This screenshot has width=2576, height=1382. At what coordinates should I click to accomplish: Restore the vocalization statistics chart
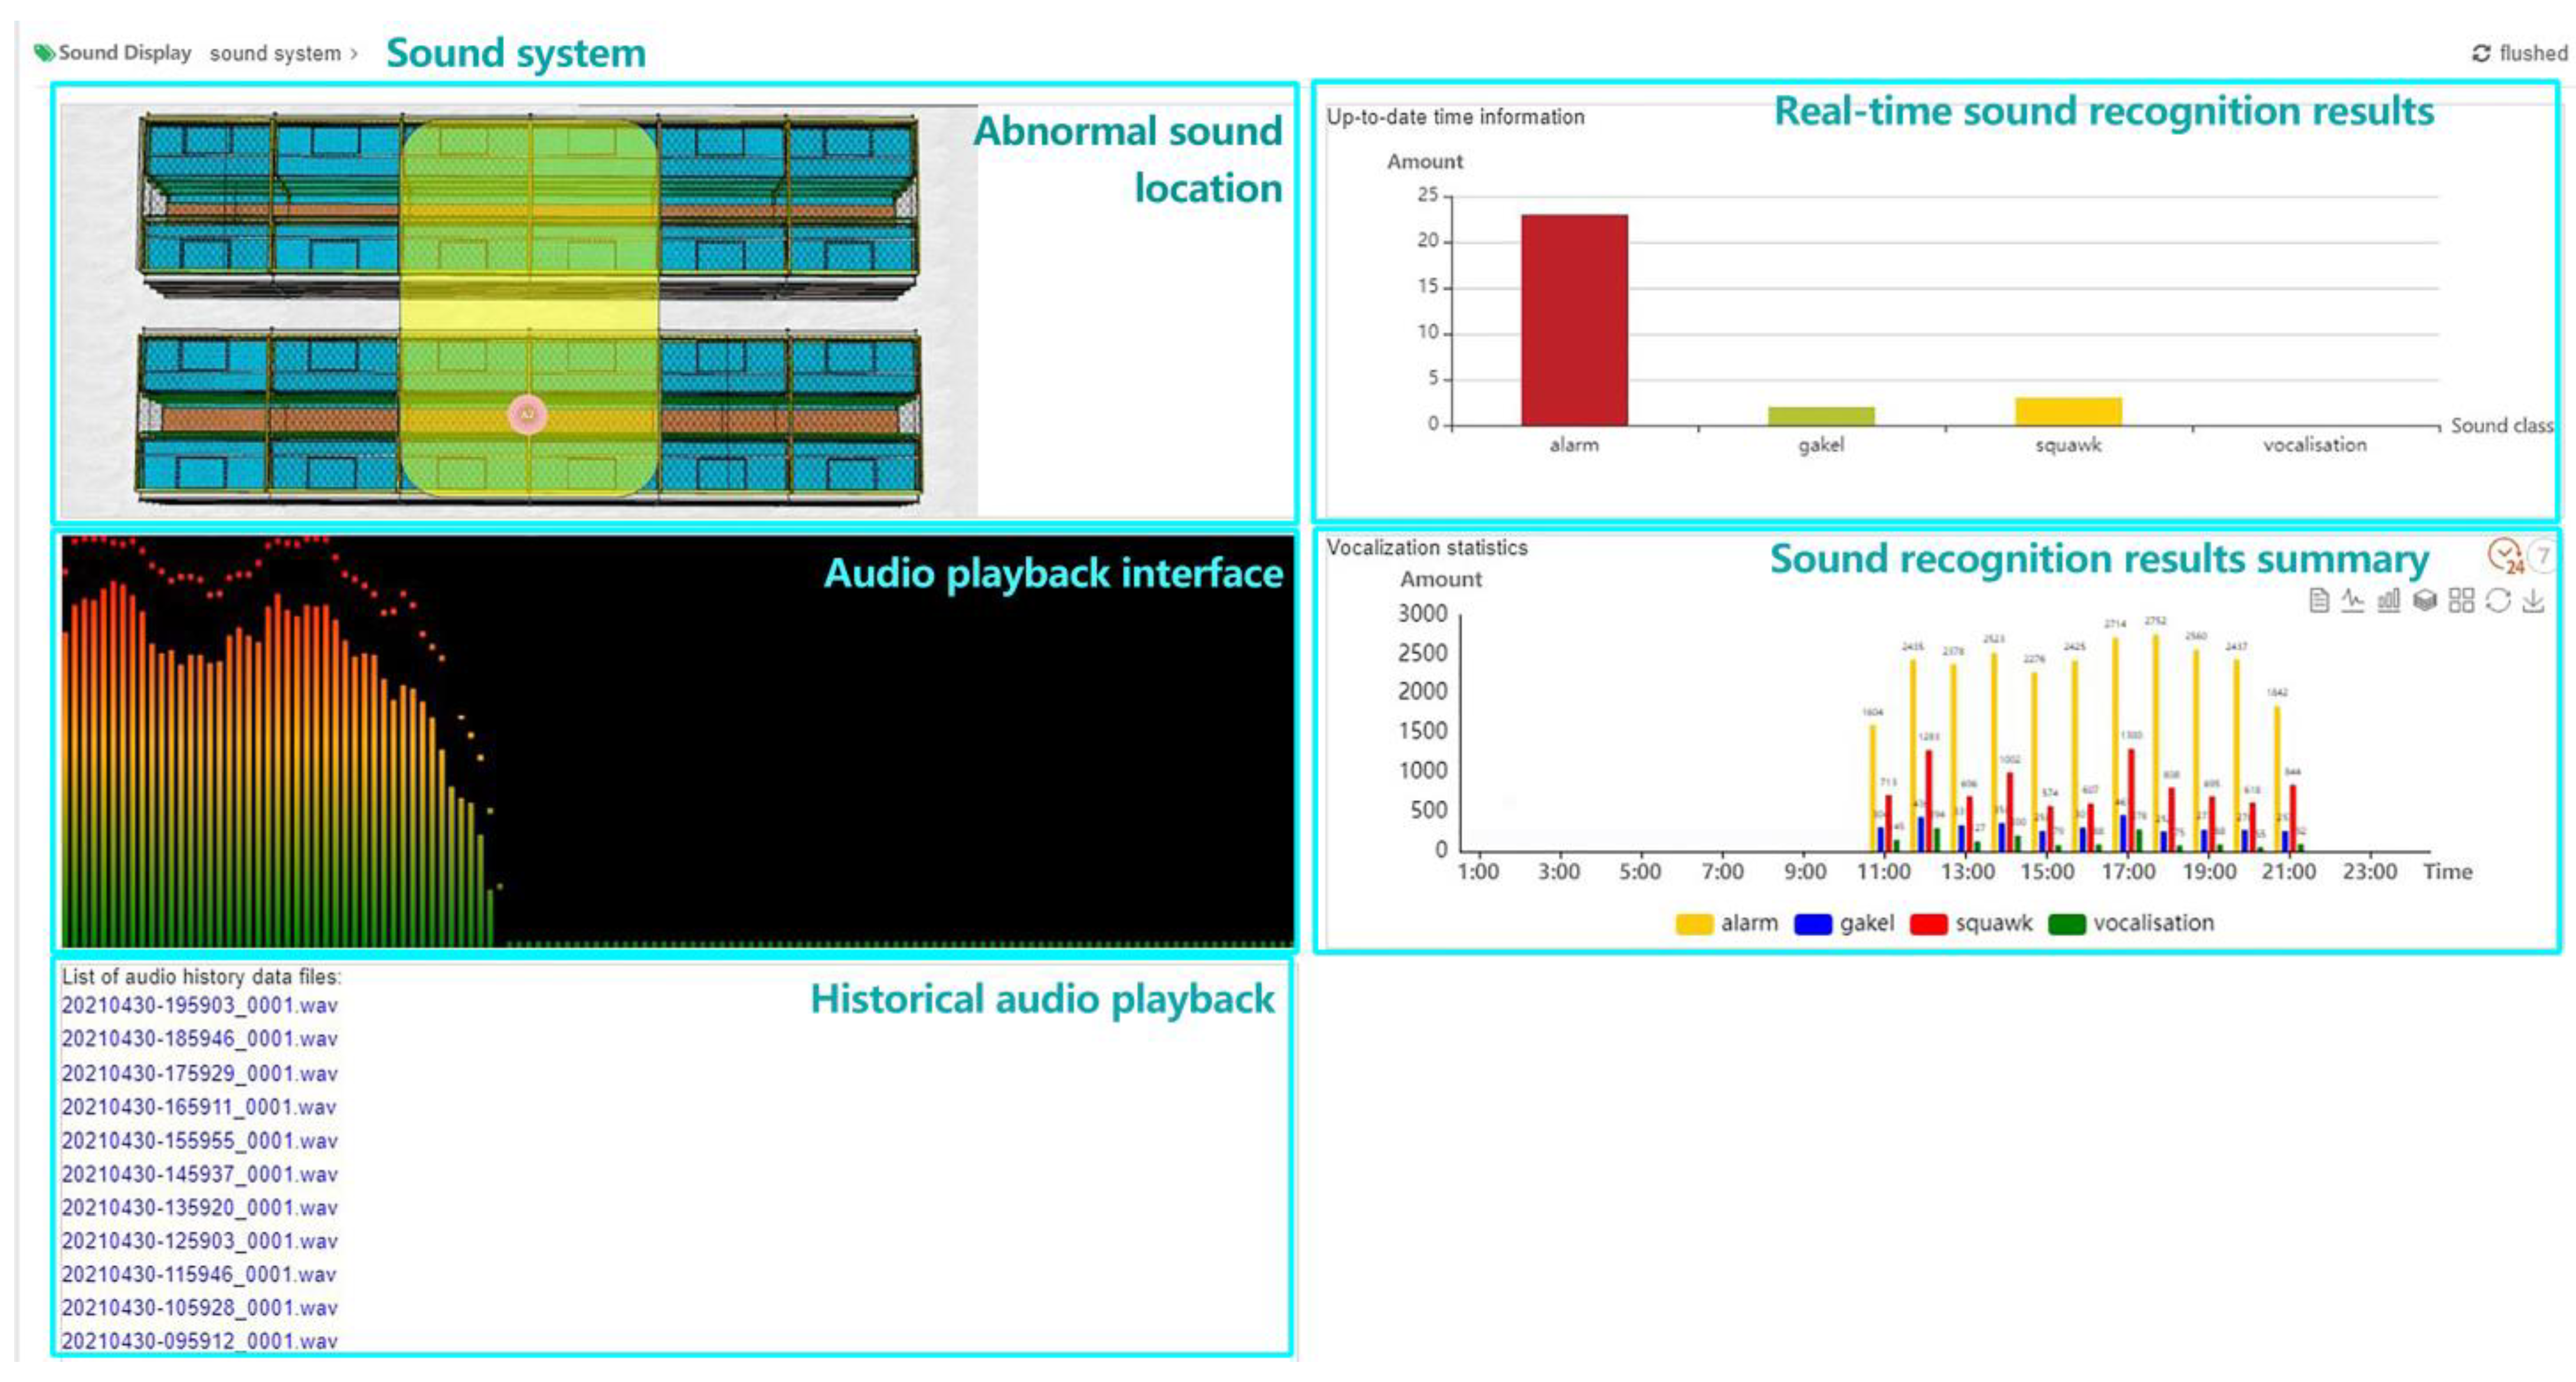(x=2498, y=600)
